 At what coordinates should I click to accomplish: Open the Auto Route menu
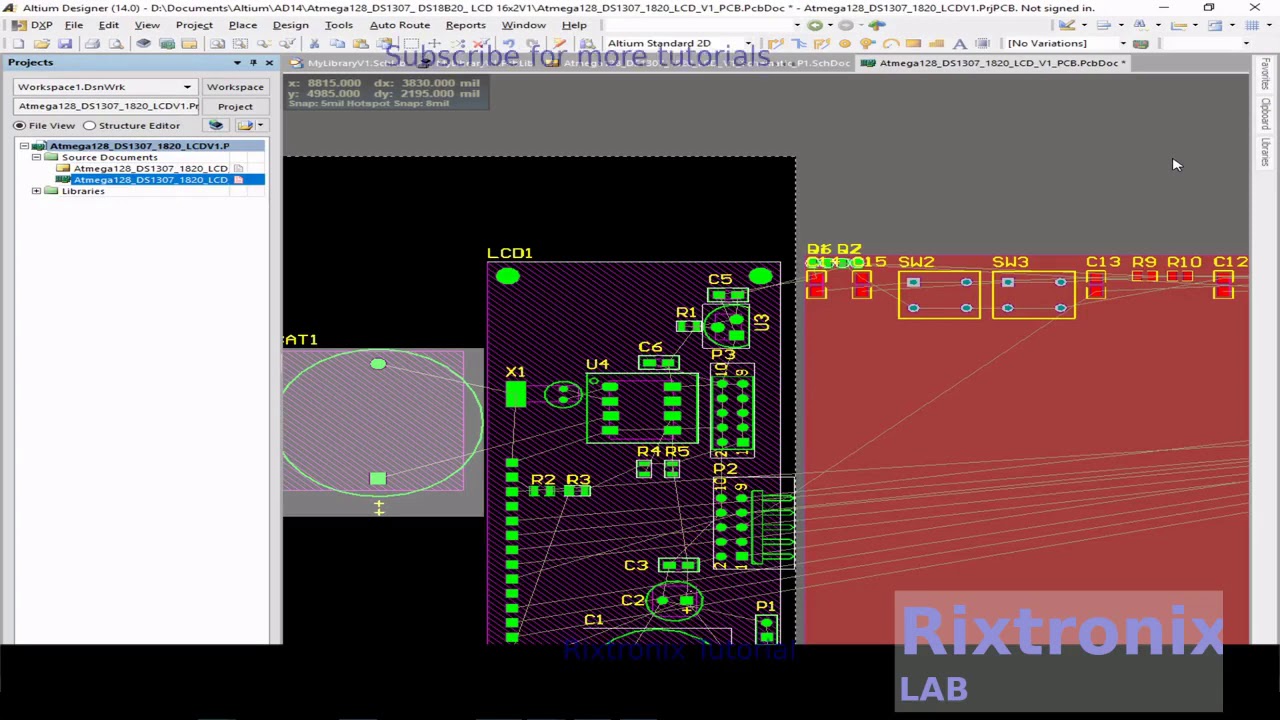click(x=399, y=25)
